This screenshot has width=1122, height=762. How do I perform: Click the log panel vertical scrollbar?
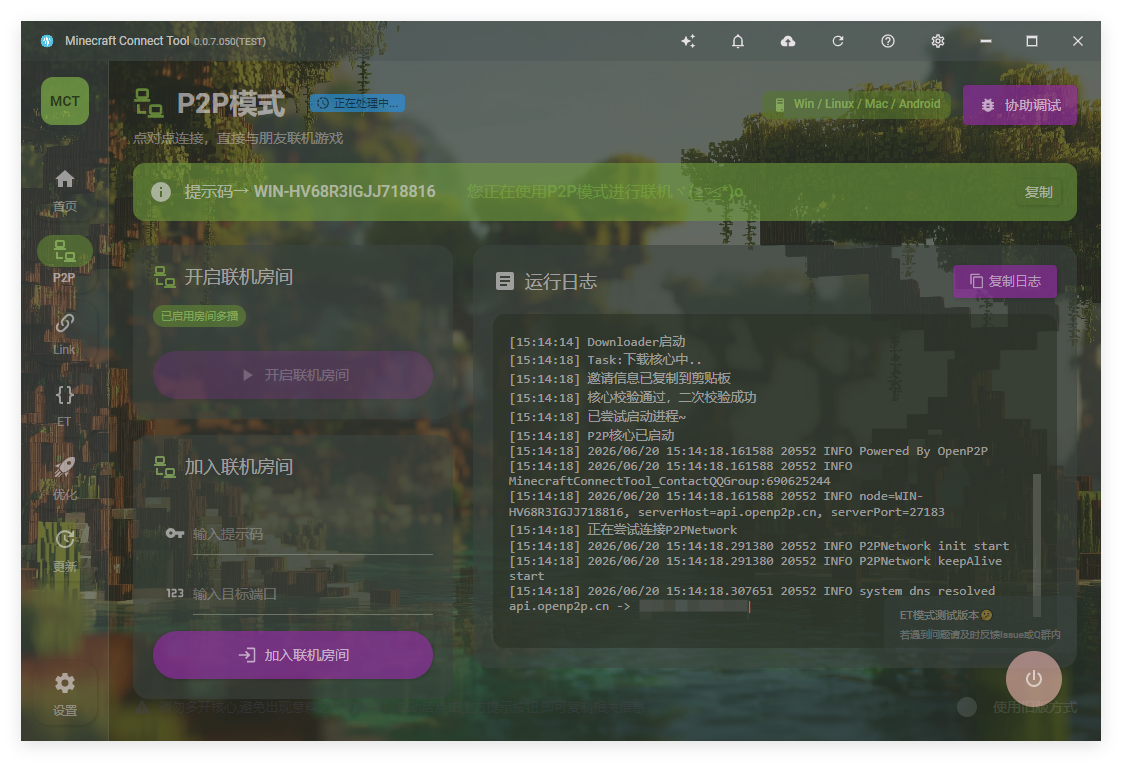pos(1036,544)
